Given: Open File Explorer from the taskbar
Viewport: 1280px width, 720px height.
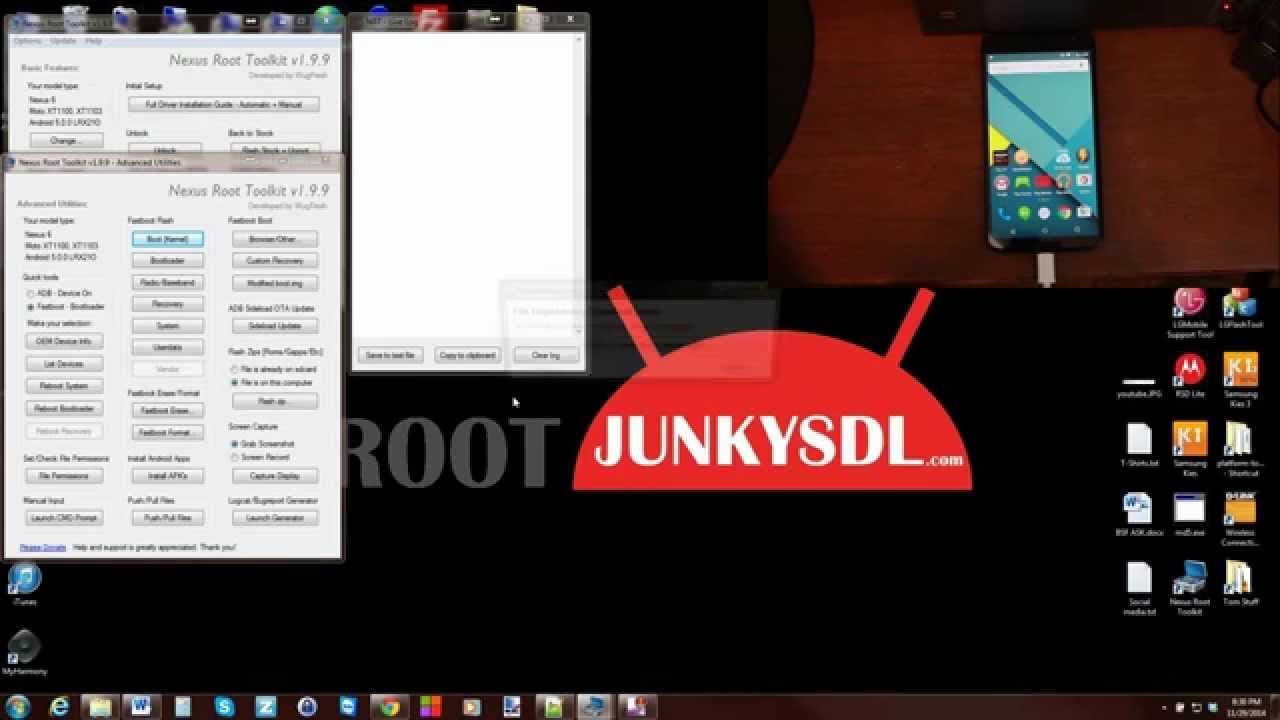Looking at the screenshot, I should click(x=101, y=707).
